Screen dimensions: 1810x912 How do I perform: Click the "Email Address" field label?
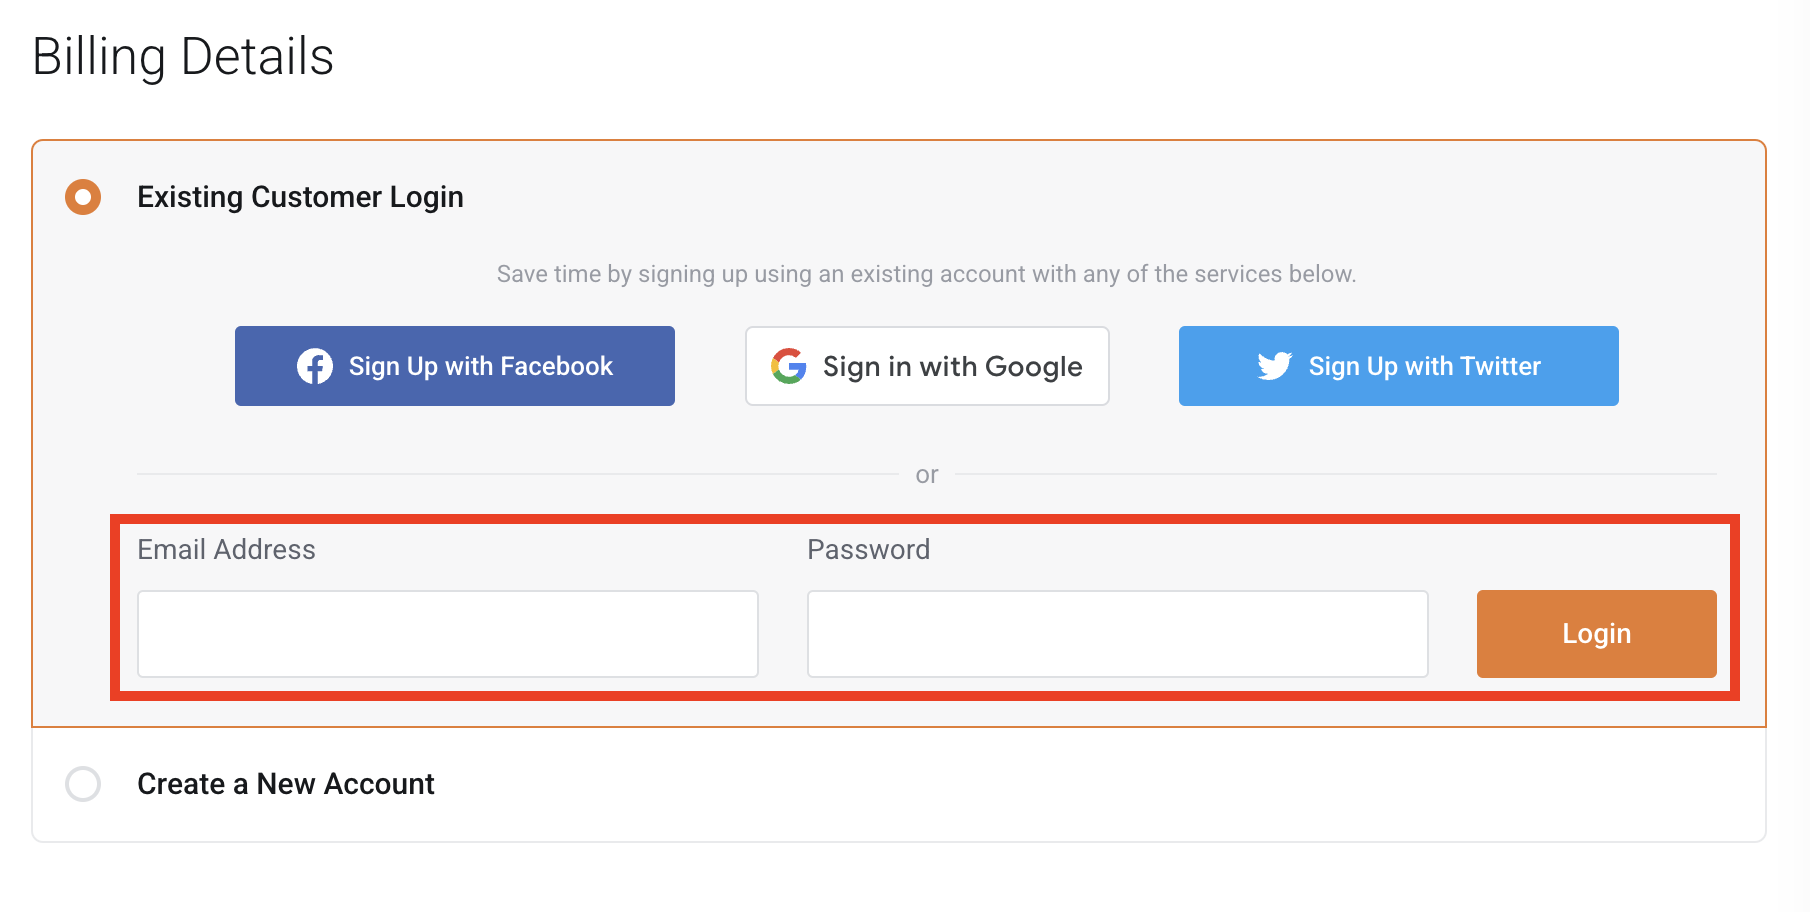[x=226, y=549]
